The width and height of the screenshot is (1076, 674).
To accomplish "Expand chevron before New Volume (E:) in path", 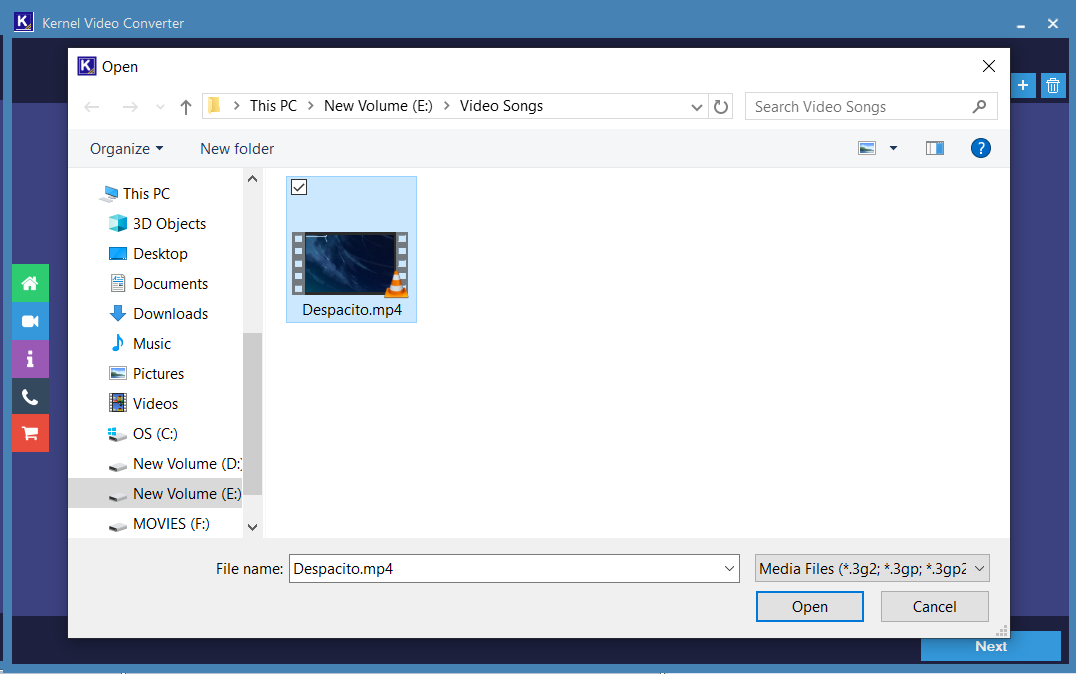I will tap(311, 106).
